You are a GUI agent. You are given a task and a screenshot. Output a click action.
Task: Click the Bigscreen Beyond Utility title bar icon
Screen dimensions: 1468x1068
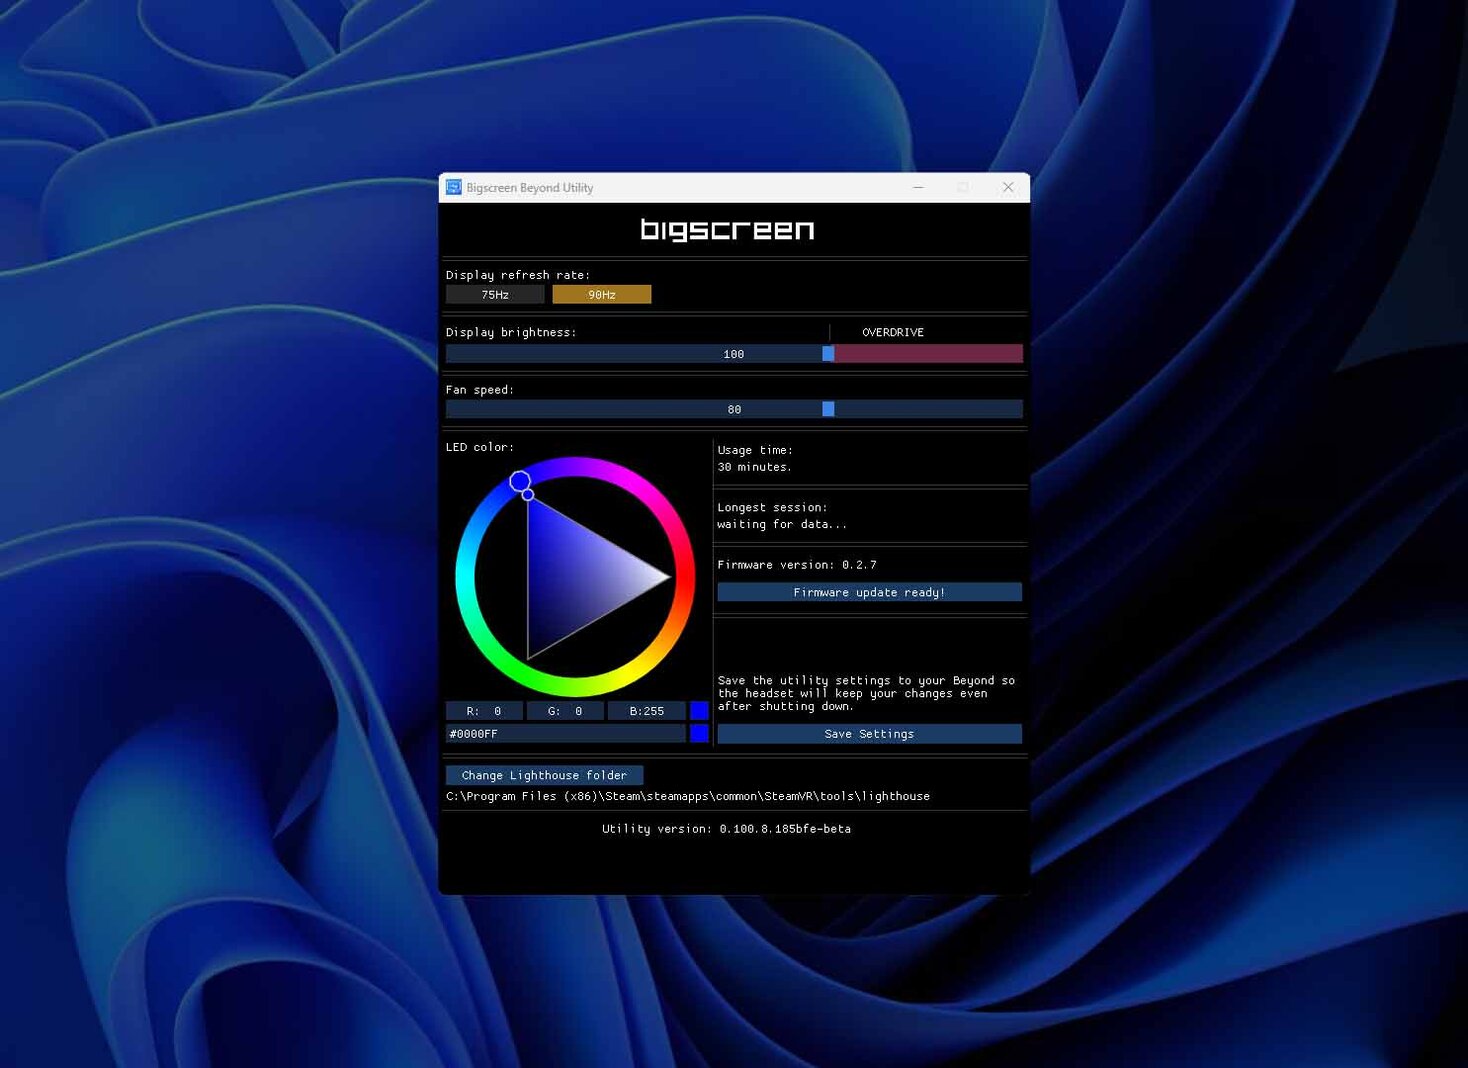pyautogui.click(x=453, y=187)
